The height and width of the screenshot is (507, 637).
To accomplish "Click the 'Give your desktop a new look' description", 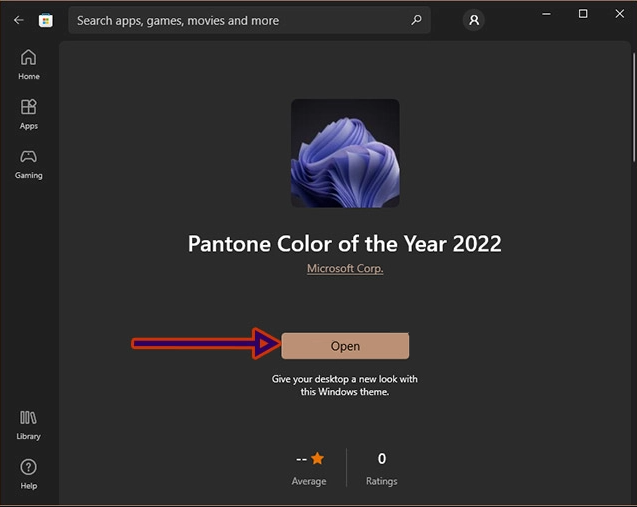I will pyautogui.click(x=344, y=385).
